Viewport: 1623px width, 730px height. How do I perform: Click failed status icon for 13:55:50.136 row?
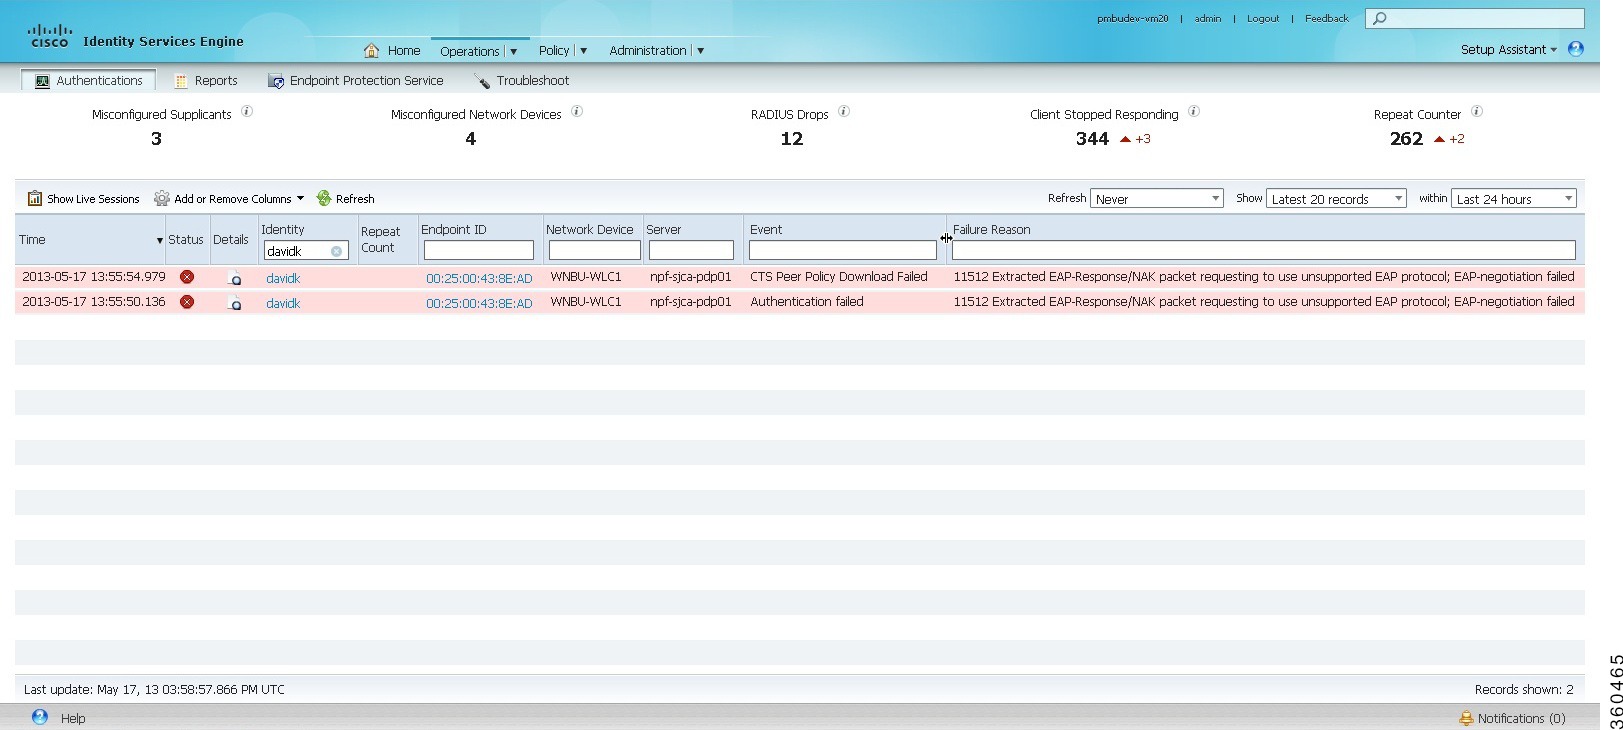pyautogui.click(x=187, y=302)
